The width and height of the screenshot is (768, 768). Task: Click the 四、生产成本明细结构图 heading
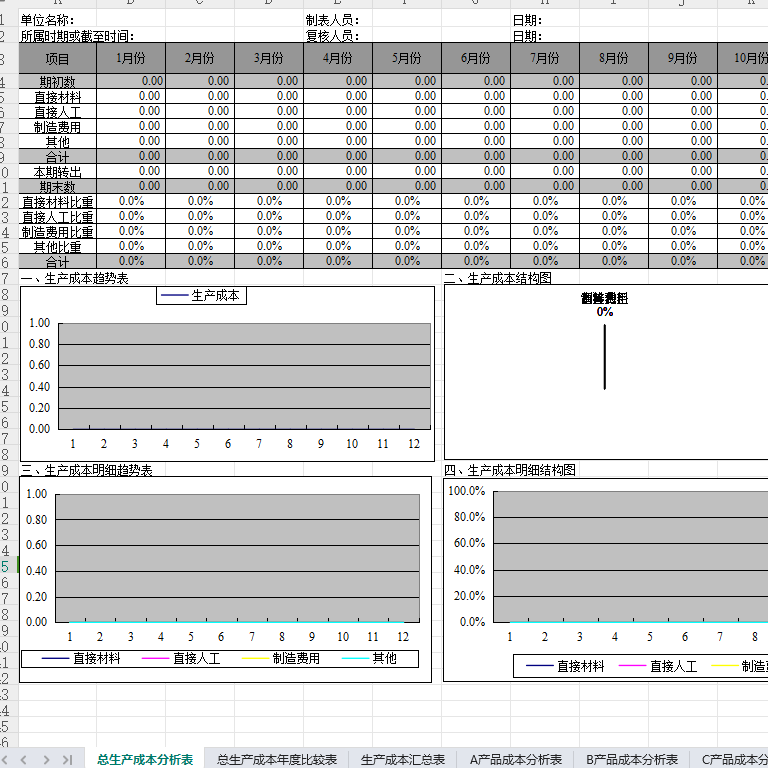point(509,470)
